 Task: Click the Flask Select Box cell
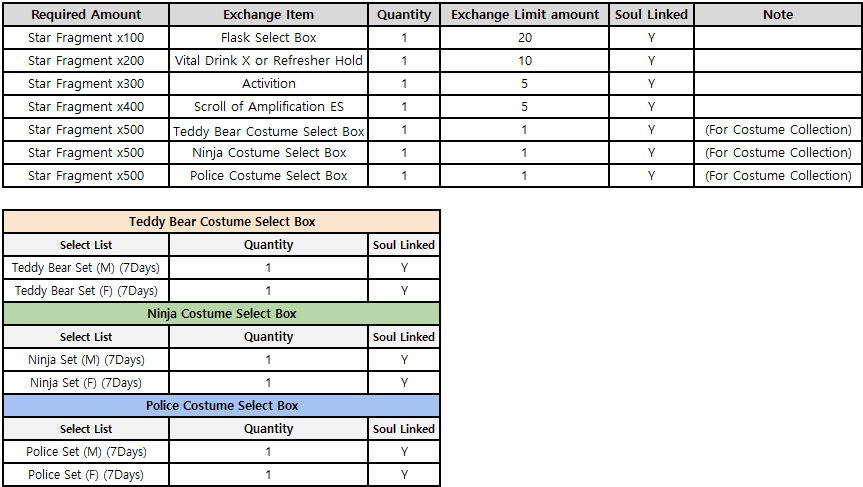click(x=269, y=38)
